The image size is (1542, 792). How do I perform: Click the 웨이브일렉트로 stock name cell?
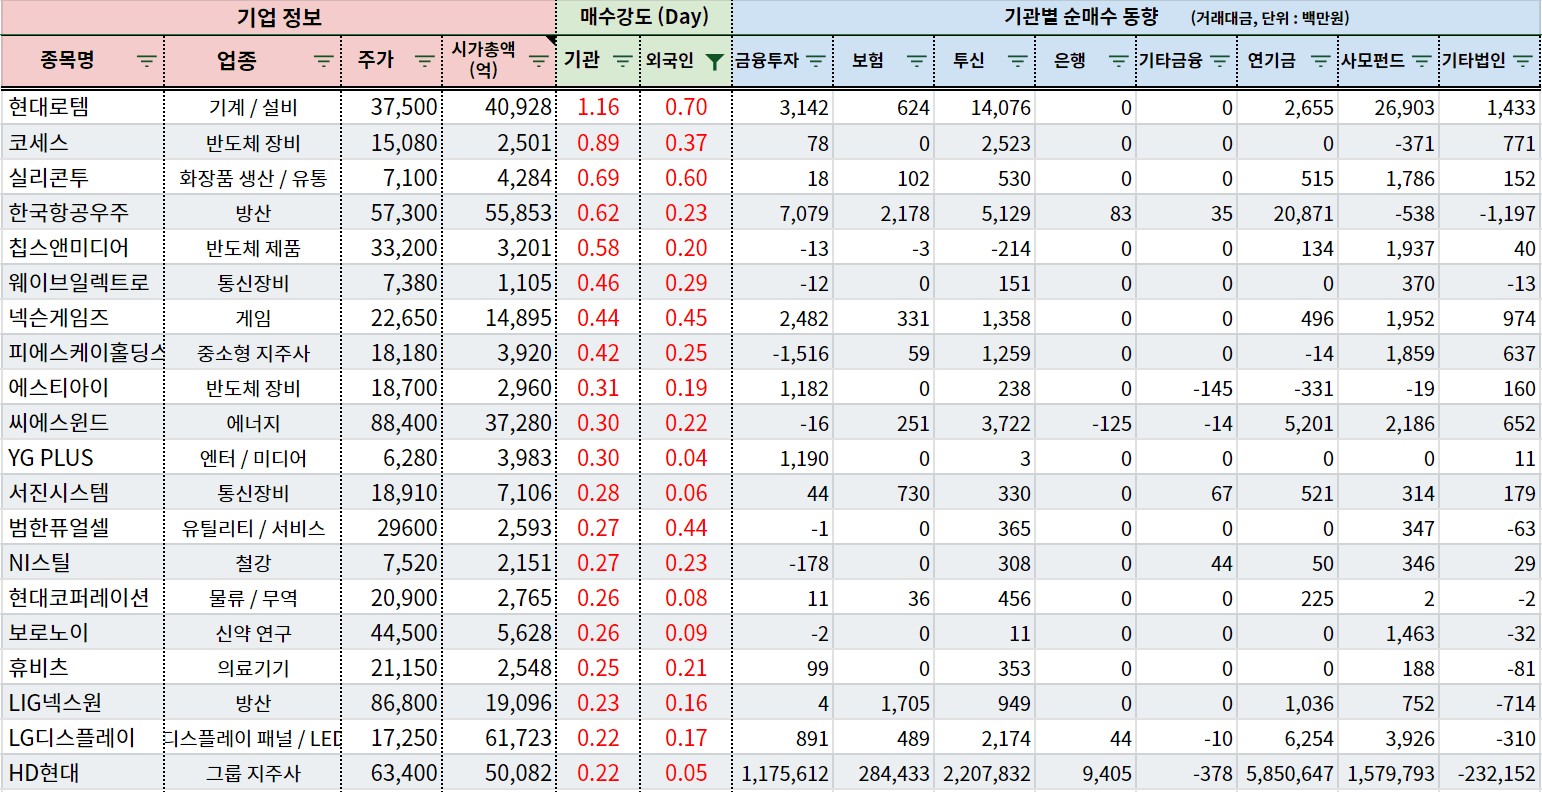[x=82, y=282]
